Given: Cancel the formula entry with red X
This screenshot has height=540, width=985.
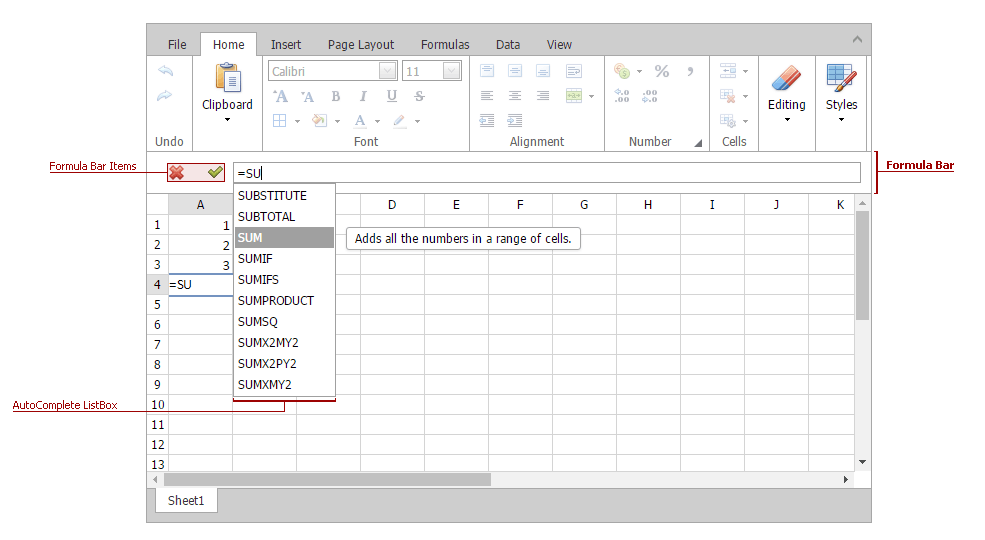Looking at the screenshot, I should (177, 173).
